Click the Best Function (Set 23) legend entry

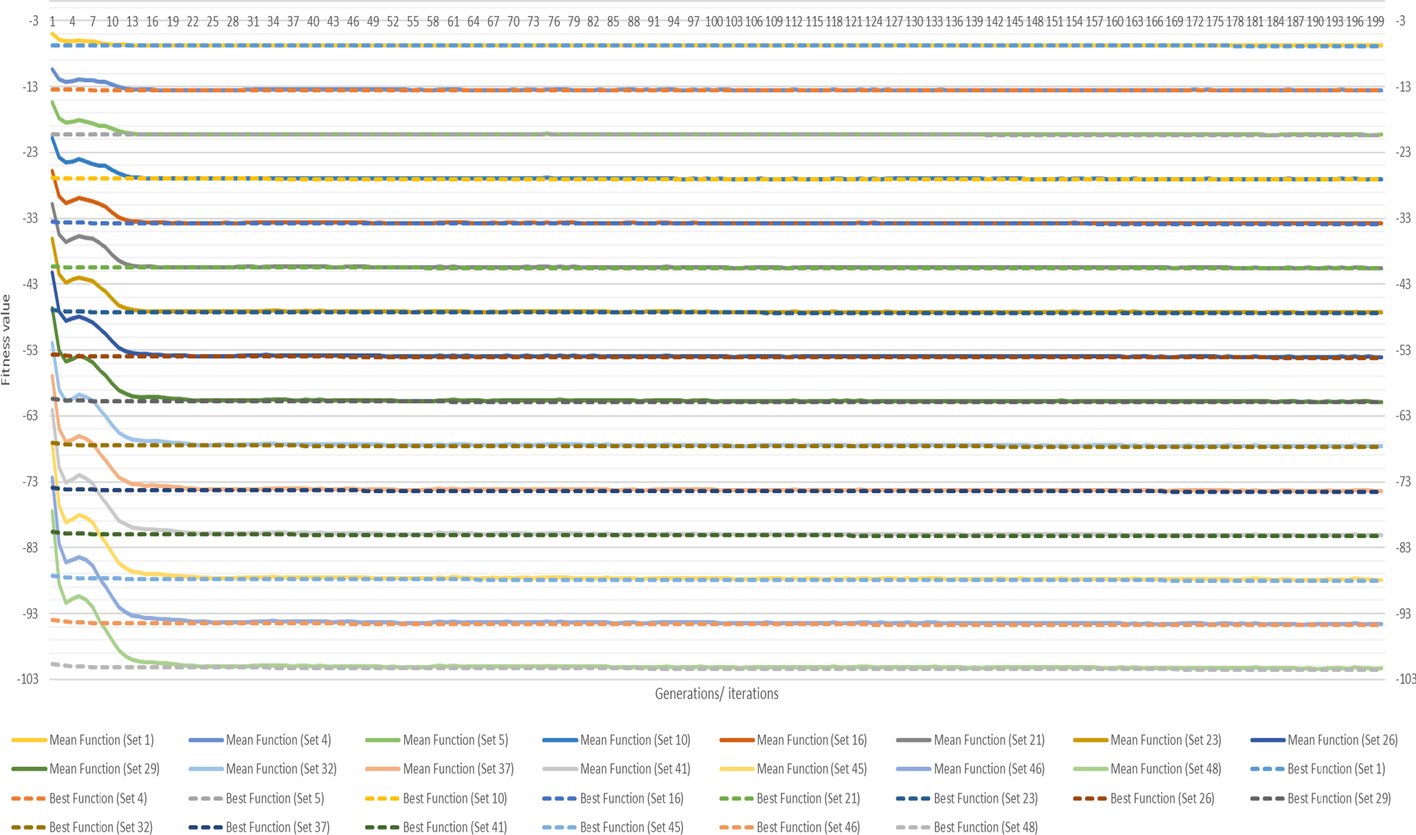pos(966,798)
